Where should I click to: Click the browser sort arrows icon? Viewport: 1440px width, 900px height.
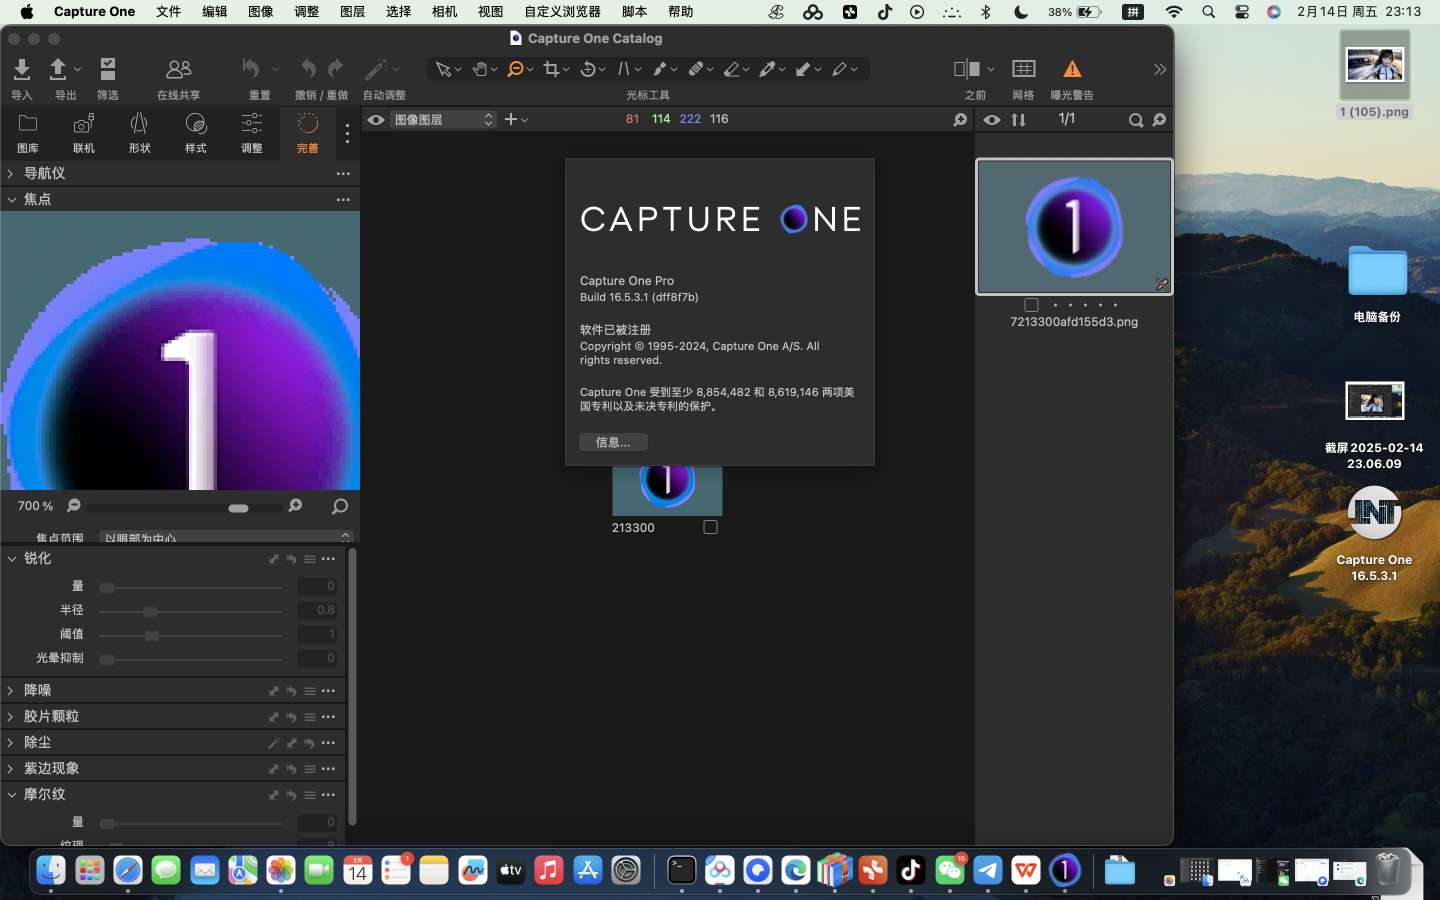click(x=1018, y=120)
